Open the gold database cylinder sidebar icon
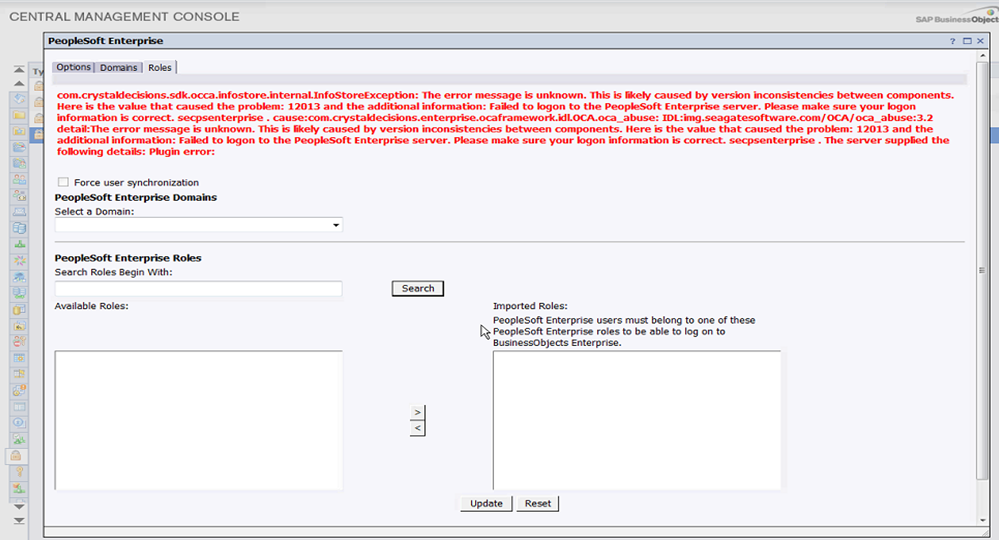The height and width of the screenshot is (540, 999). coord(19,309)
